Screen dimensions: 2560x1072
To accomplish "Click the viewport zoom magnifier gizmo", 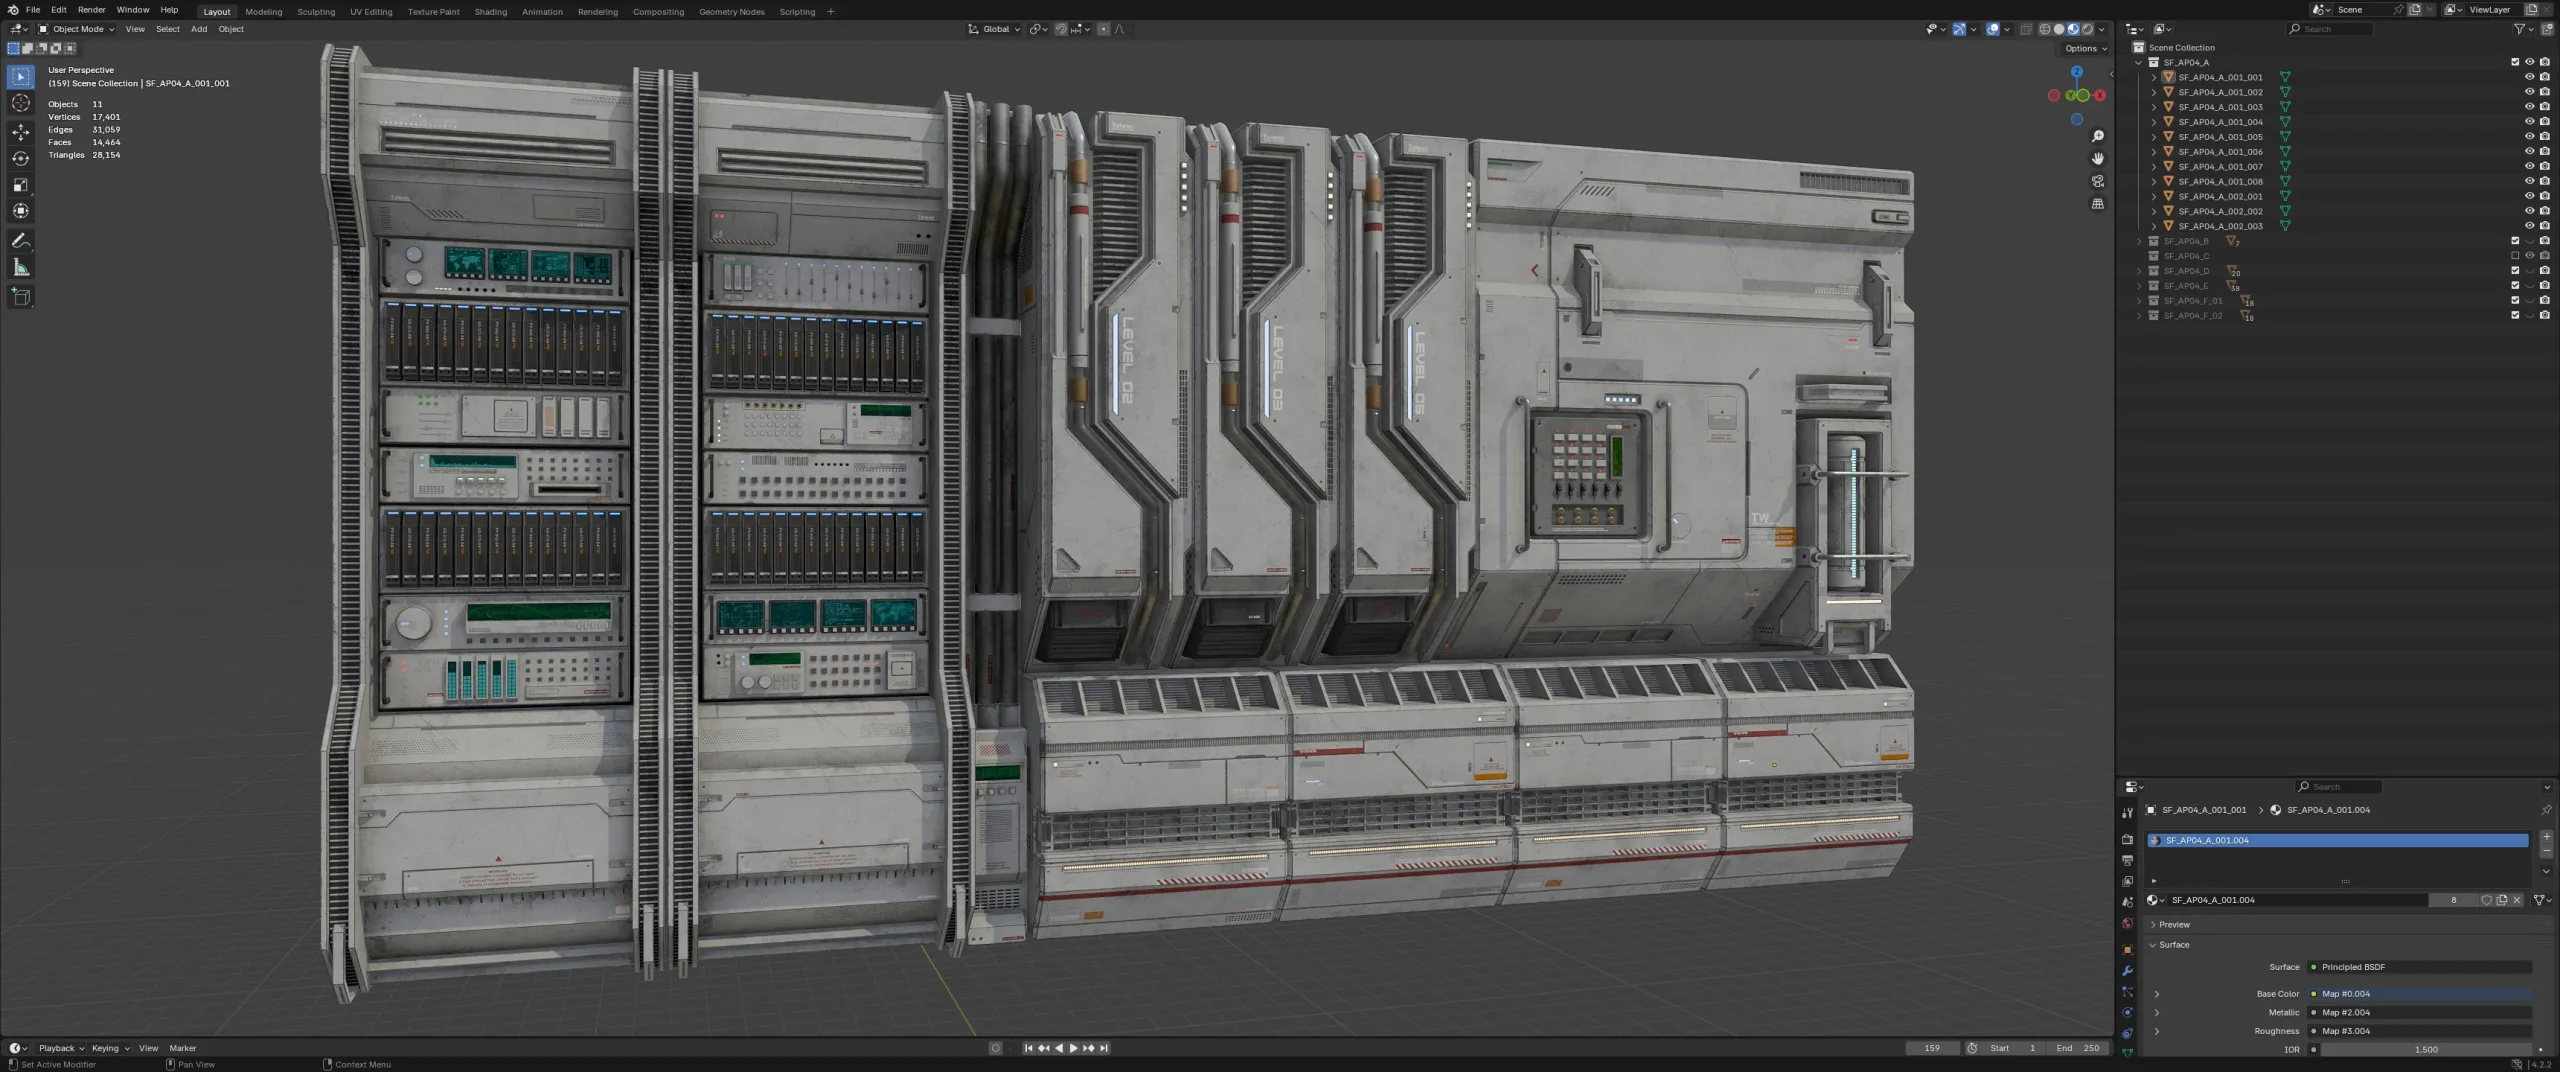I will pyautogui.click(x=2097, y=136).
